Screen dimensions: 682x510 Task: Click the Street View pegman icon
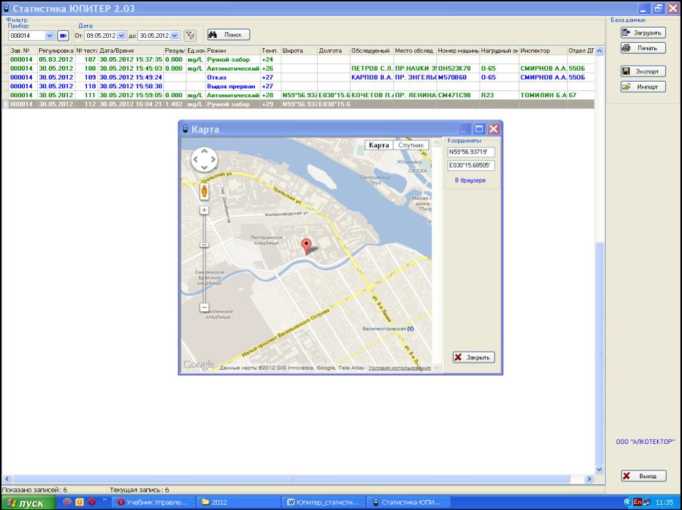pyautogui.click(x=204, y=191)
